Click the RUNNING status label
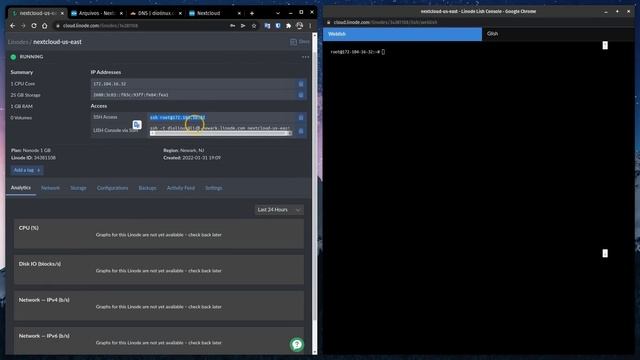 tap(31, 57)
